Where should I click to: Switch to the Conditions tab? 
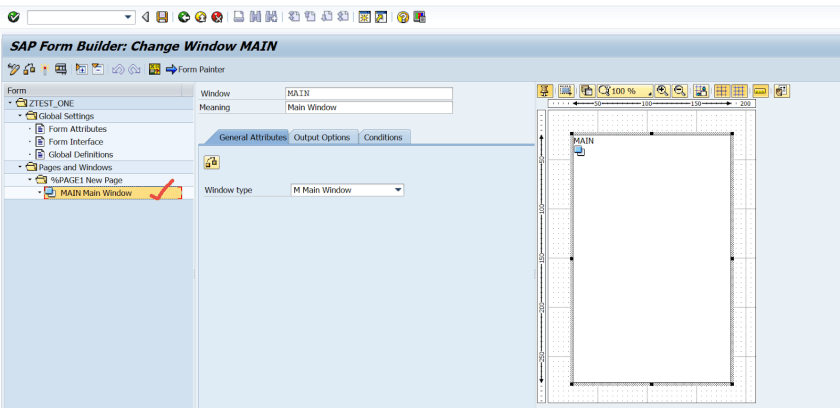pyautogui.click(x=382, y=137)
